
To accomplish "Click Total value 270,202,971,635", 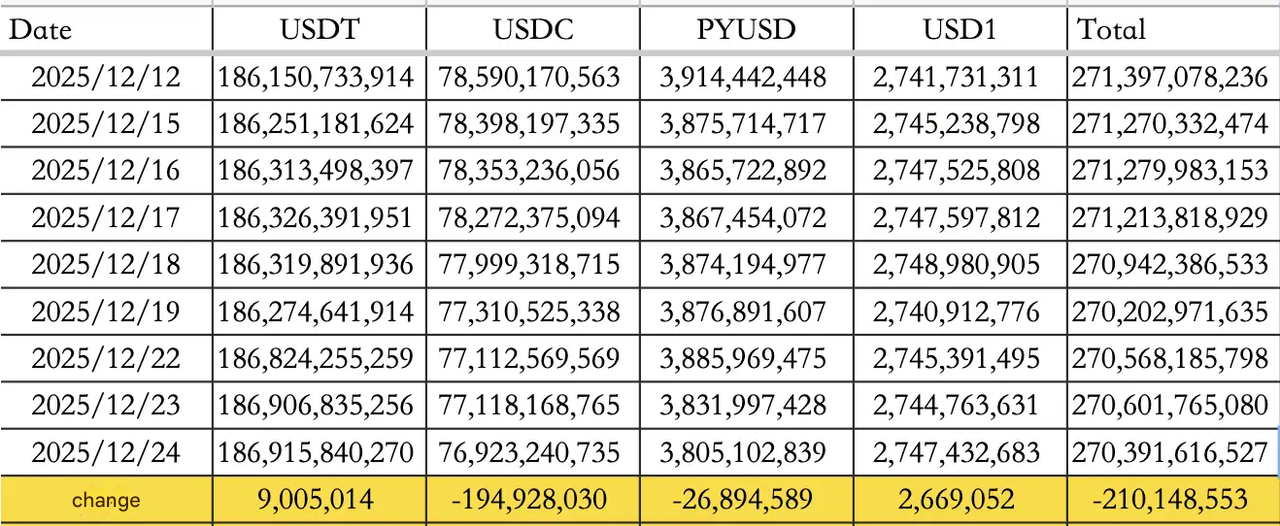I will coord(1170,311).
